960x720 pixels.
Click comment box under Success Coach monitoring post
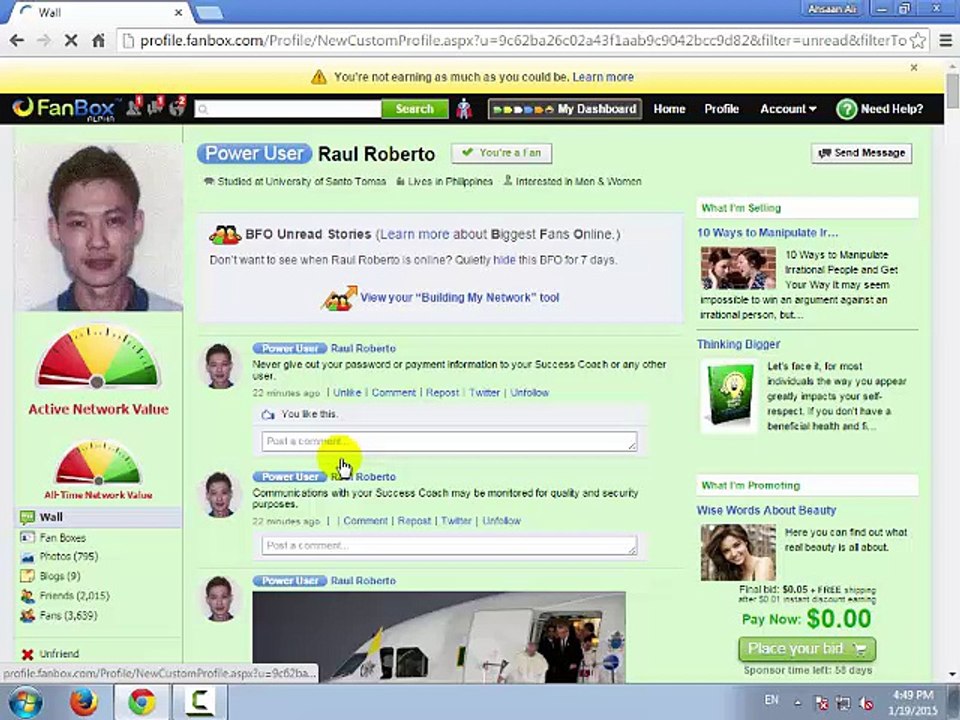click(x=449, y=546)
